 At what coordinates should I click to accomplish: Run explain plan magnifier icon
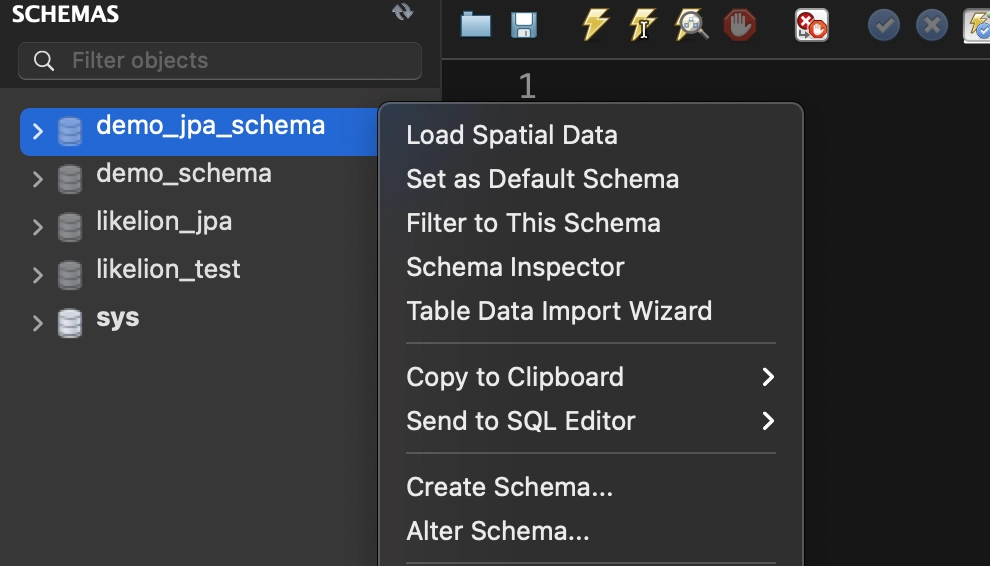click(x=691, y=24)
